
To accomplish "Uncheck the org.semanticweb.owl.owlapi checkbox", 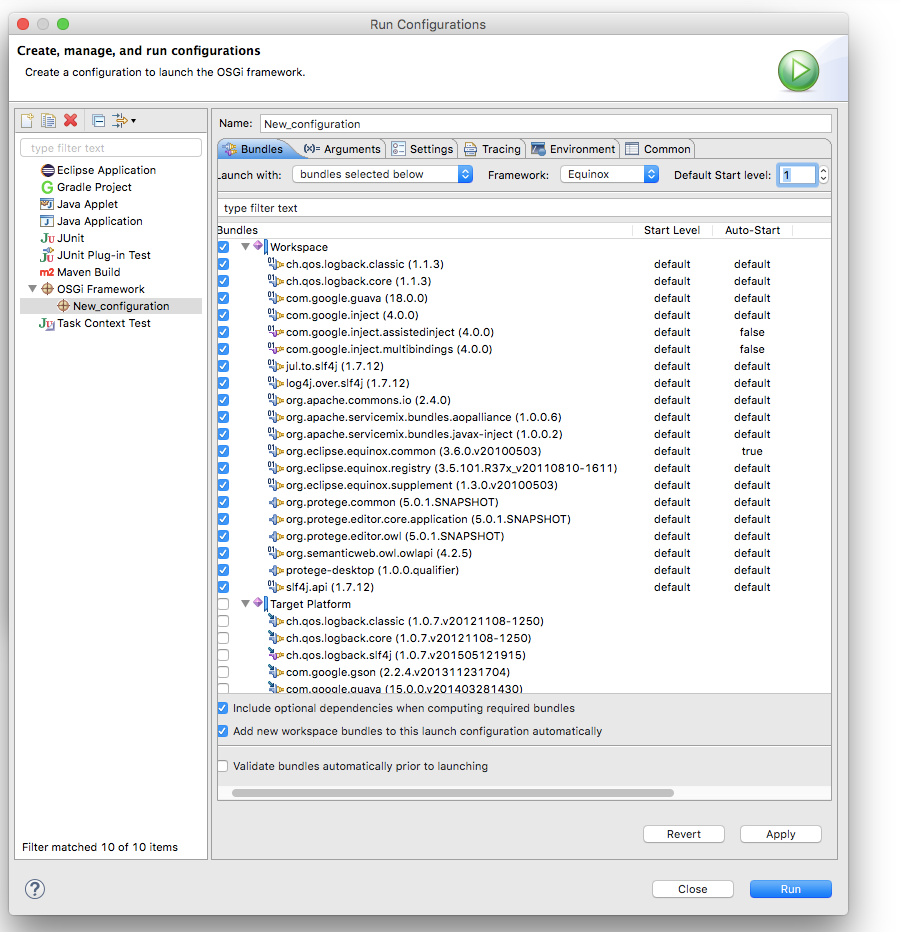I will (x=224, y=553).
